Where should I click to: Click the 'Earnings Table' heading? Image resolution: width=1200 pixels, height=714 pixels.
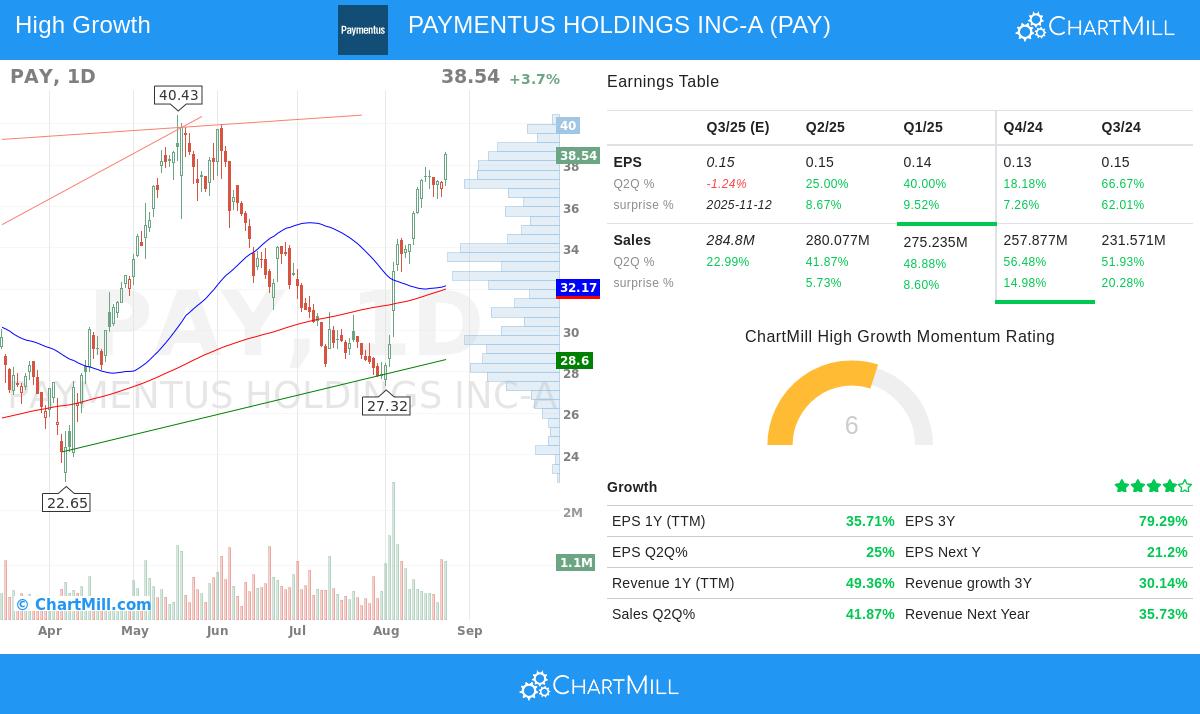[x=663, y=82]
